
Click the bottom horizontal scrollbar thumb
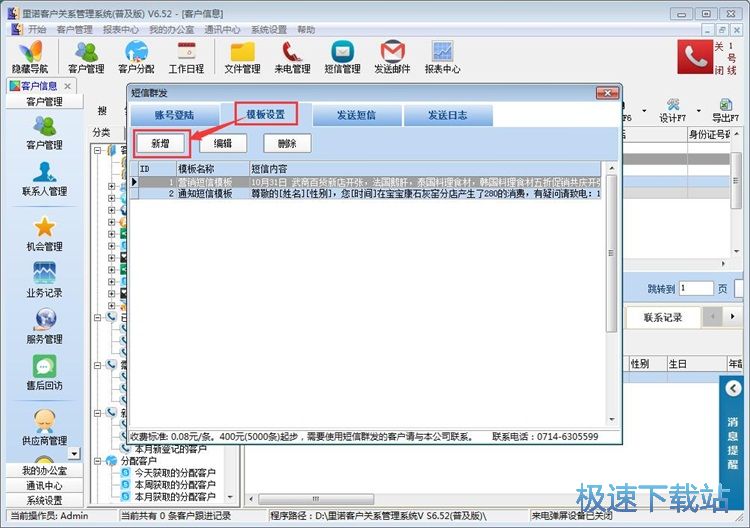(316, 499)
